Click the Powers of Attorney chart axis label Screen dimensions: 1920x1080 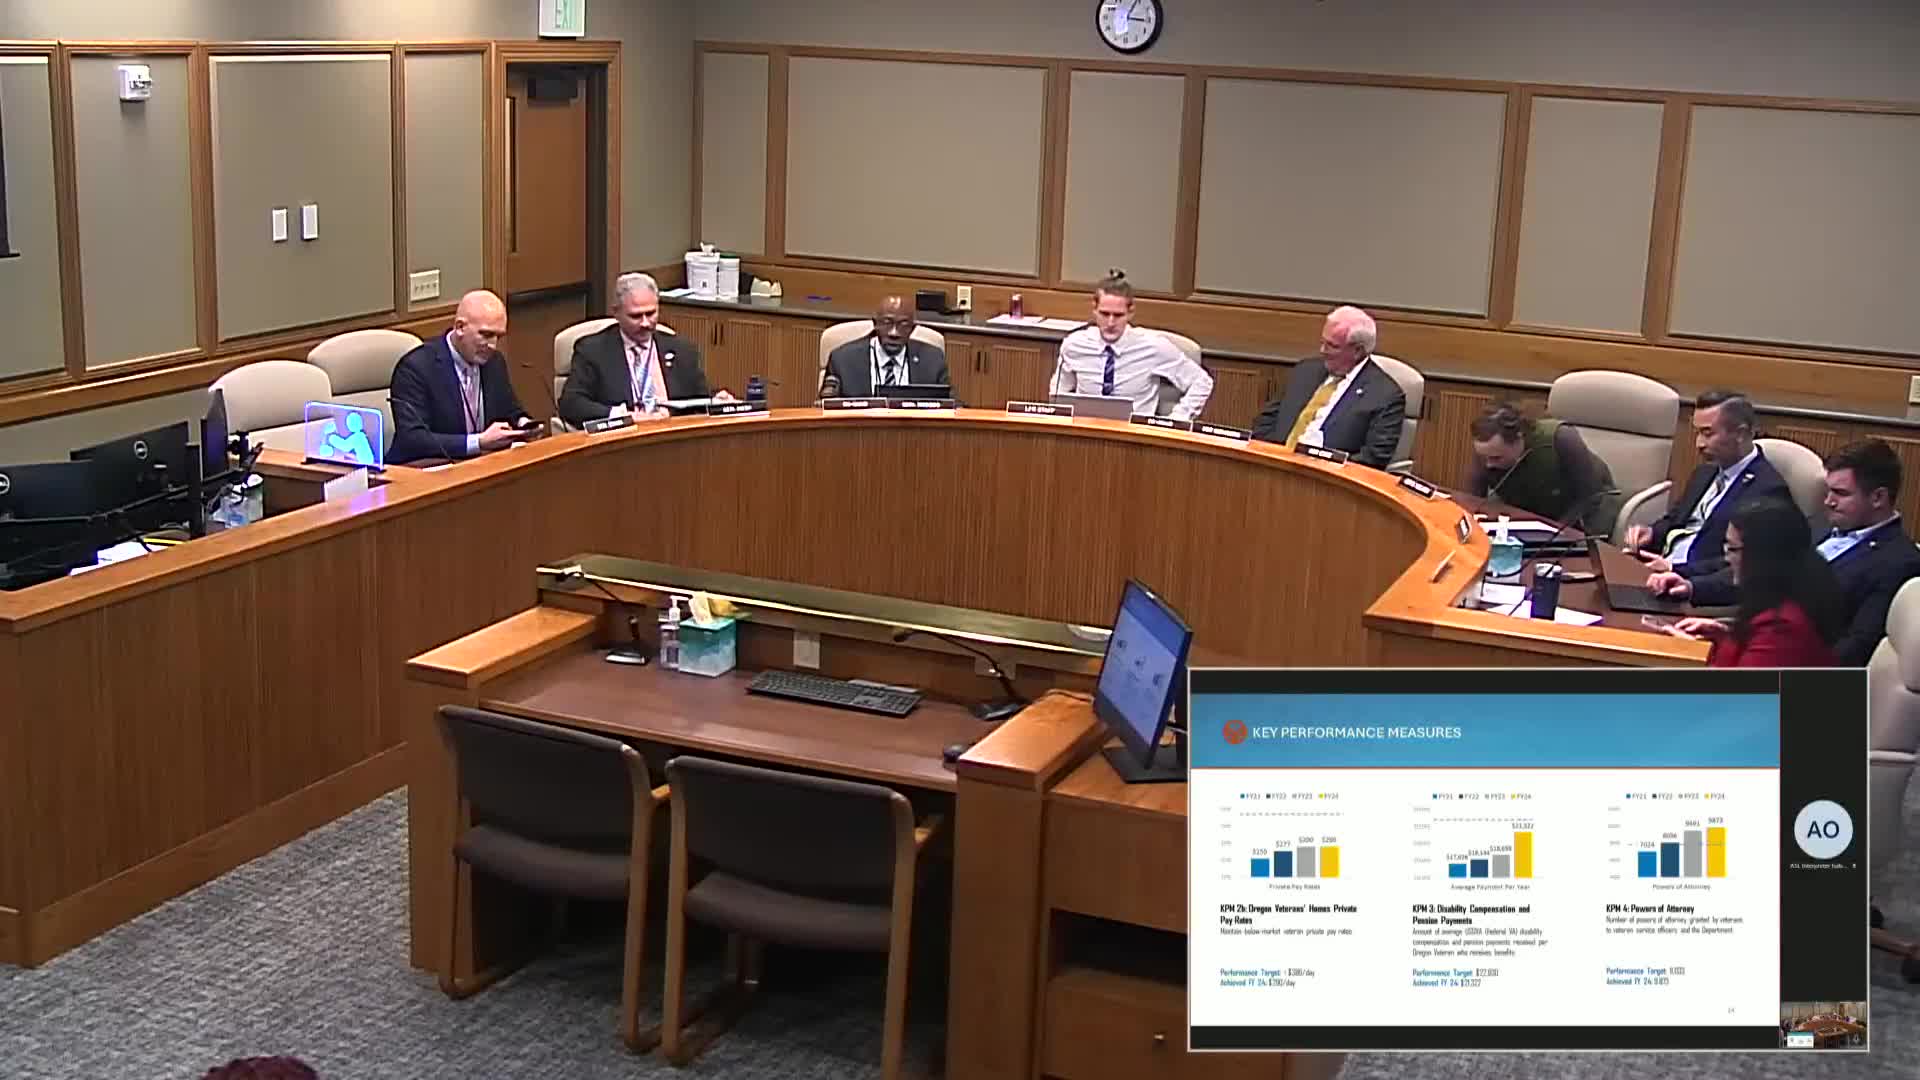point(1680,887)
